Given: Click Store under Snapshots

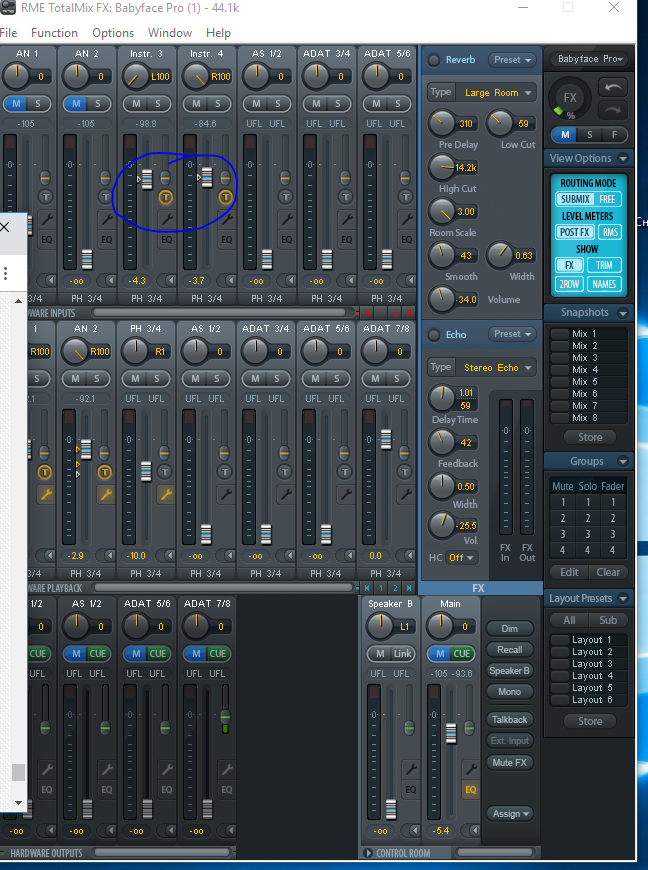Looking at the screenshot, I should coord(590,437).
